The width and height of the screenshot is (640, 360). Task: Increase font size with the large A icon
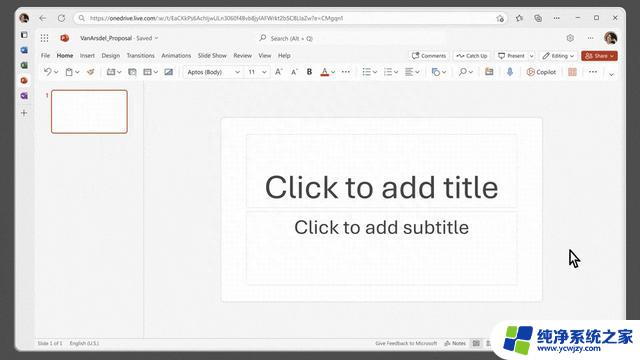(x=278, y=72)
